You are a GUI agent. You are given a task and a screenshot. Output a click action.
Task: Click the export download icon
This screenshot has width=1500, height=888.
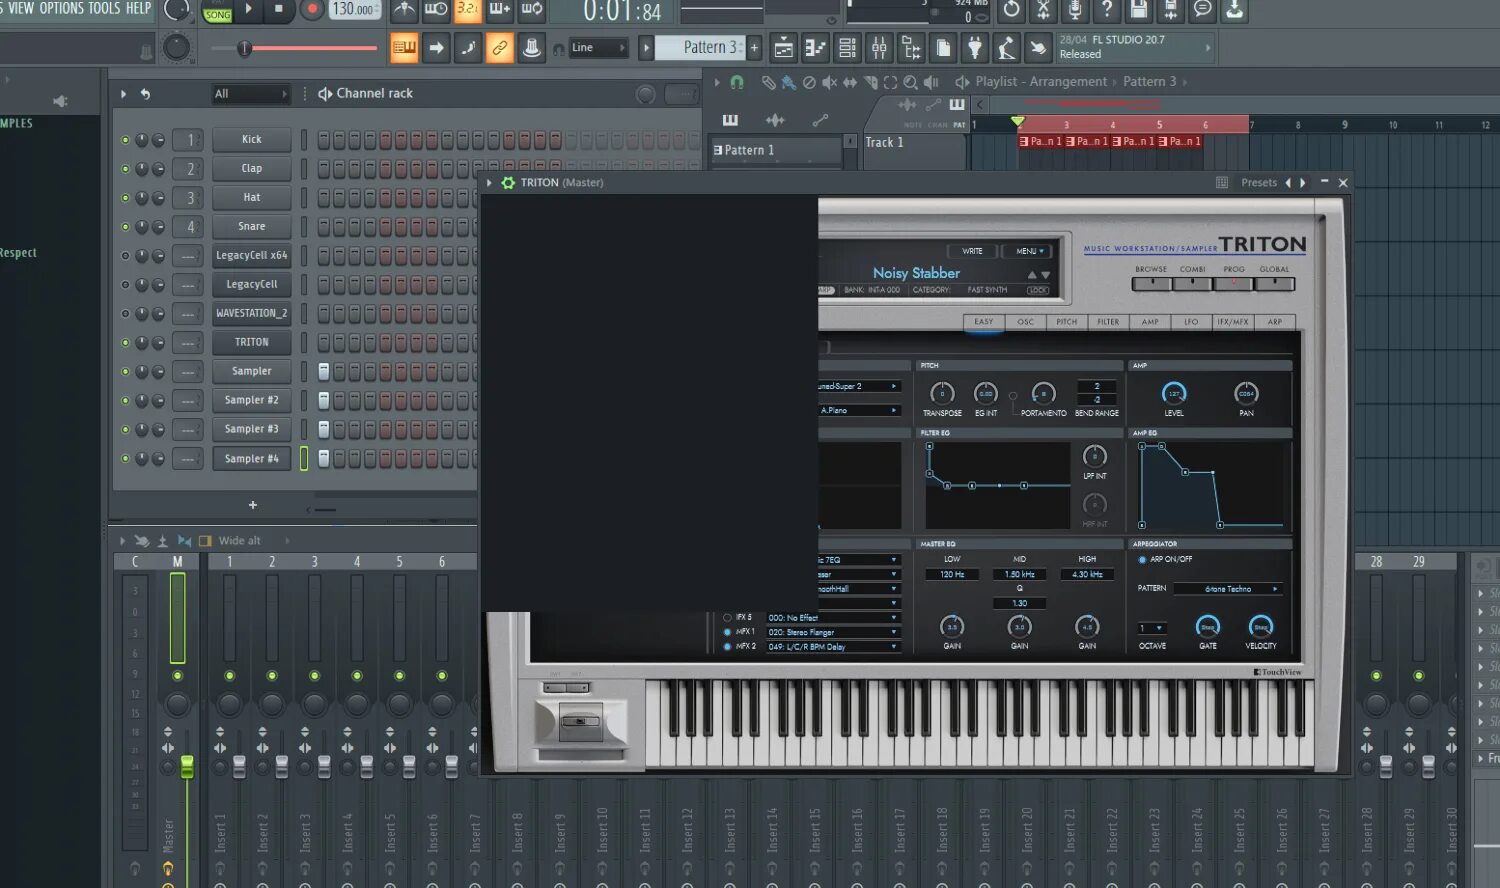[1235, 10]
